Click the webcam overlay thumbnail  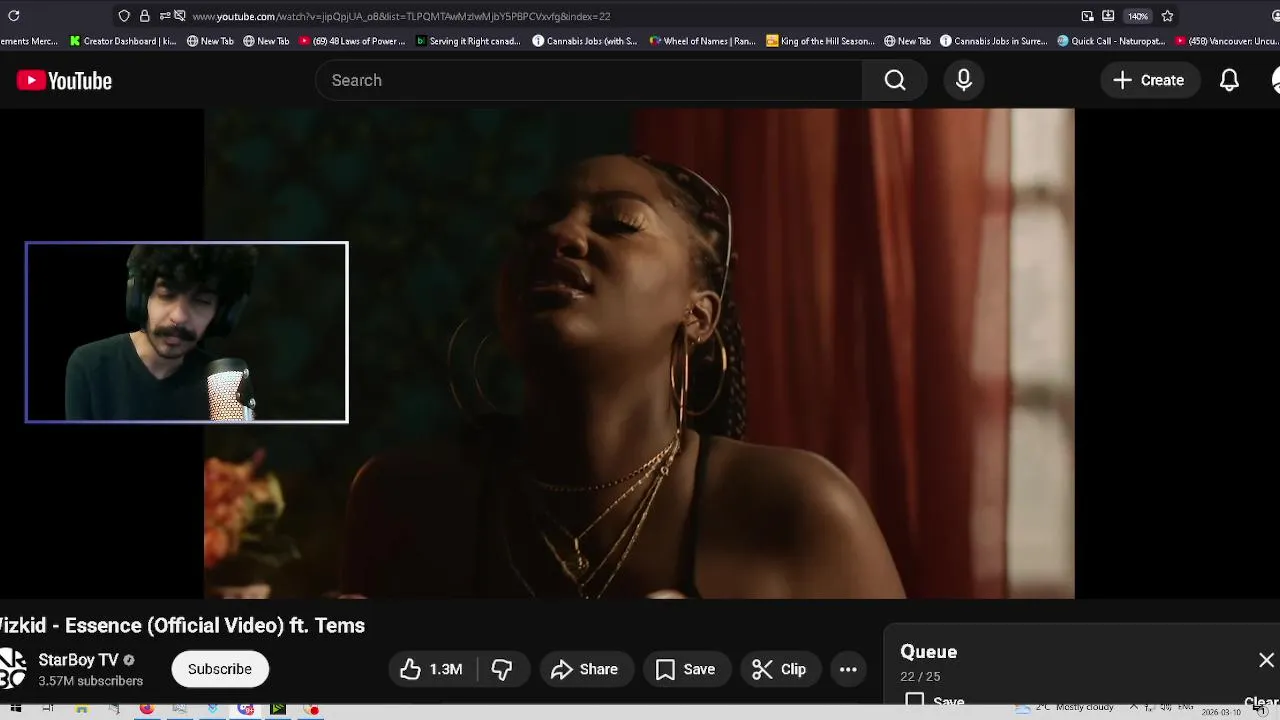(x=187, y=332)
